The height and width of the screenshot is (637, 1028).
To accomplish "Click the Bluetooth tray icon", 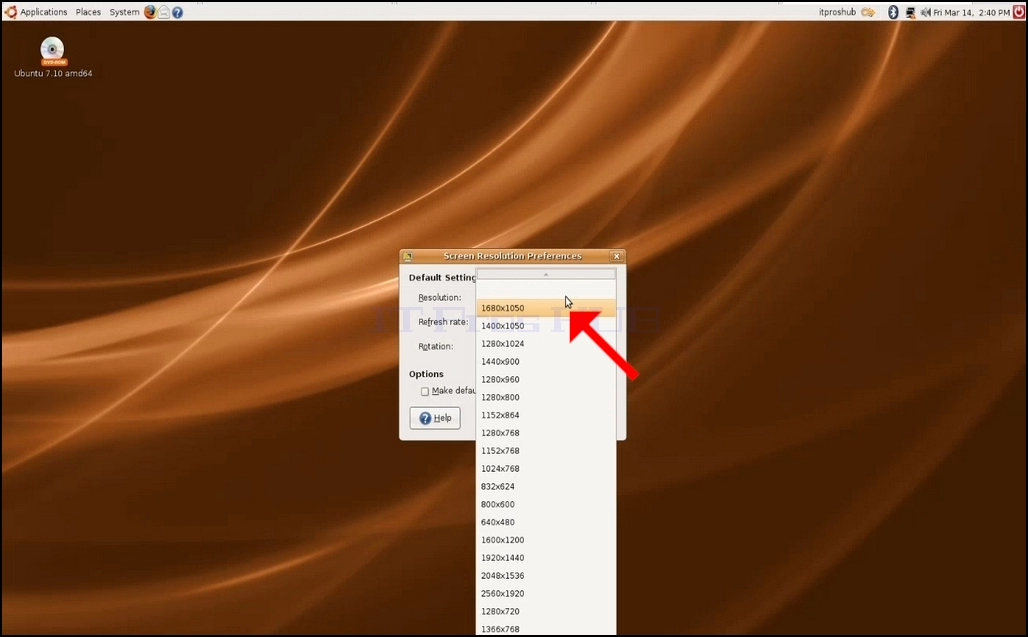I will pyautogui.click(x=892, y=12).
